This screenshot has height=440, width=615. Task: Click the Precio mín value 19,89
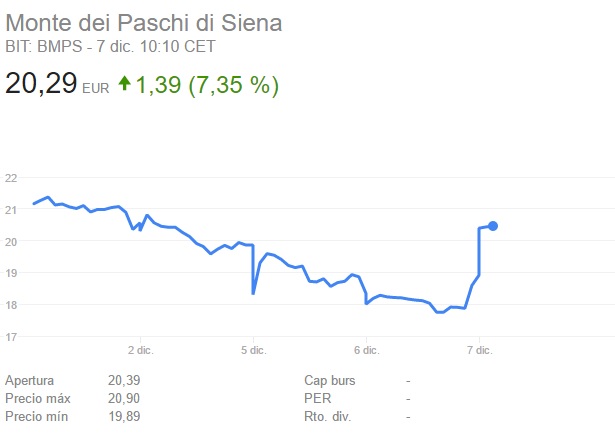click(123, 417)
